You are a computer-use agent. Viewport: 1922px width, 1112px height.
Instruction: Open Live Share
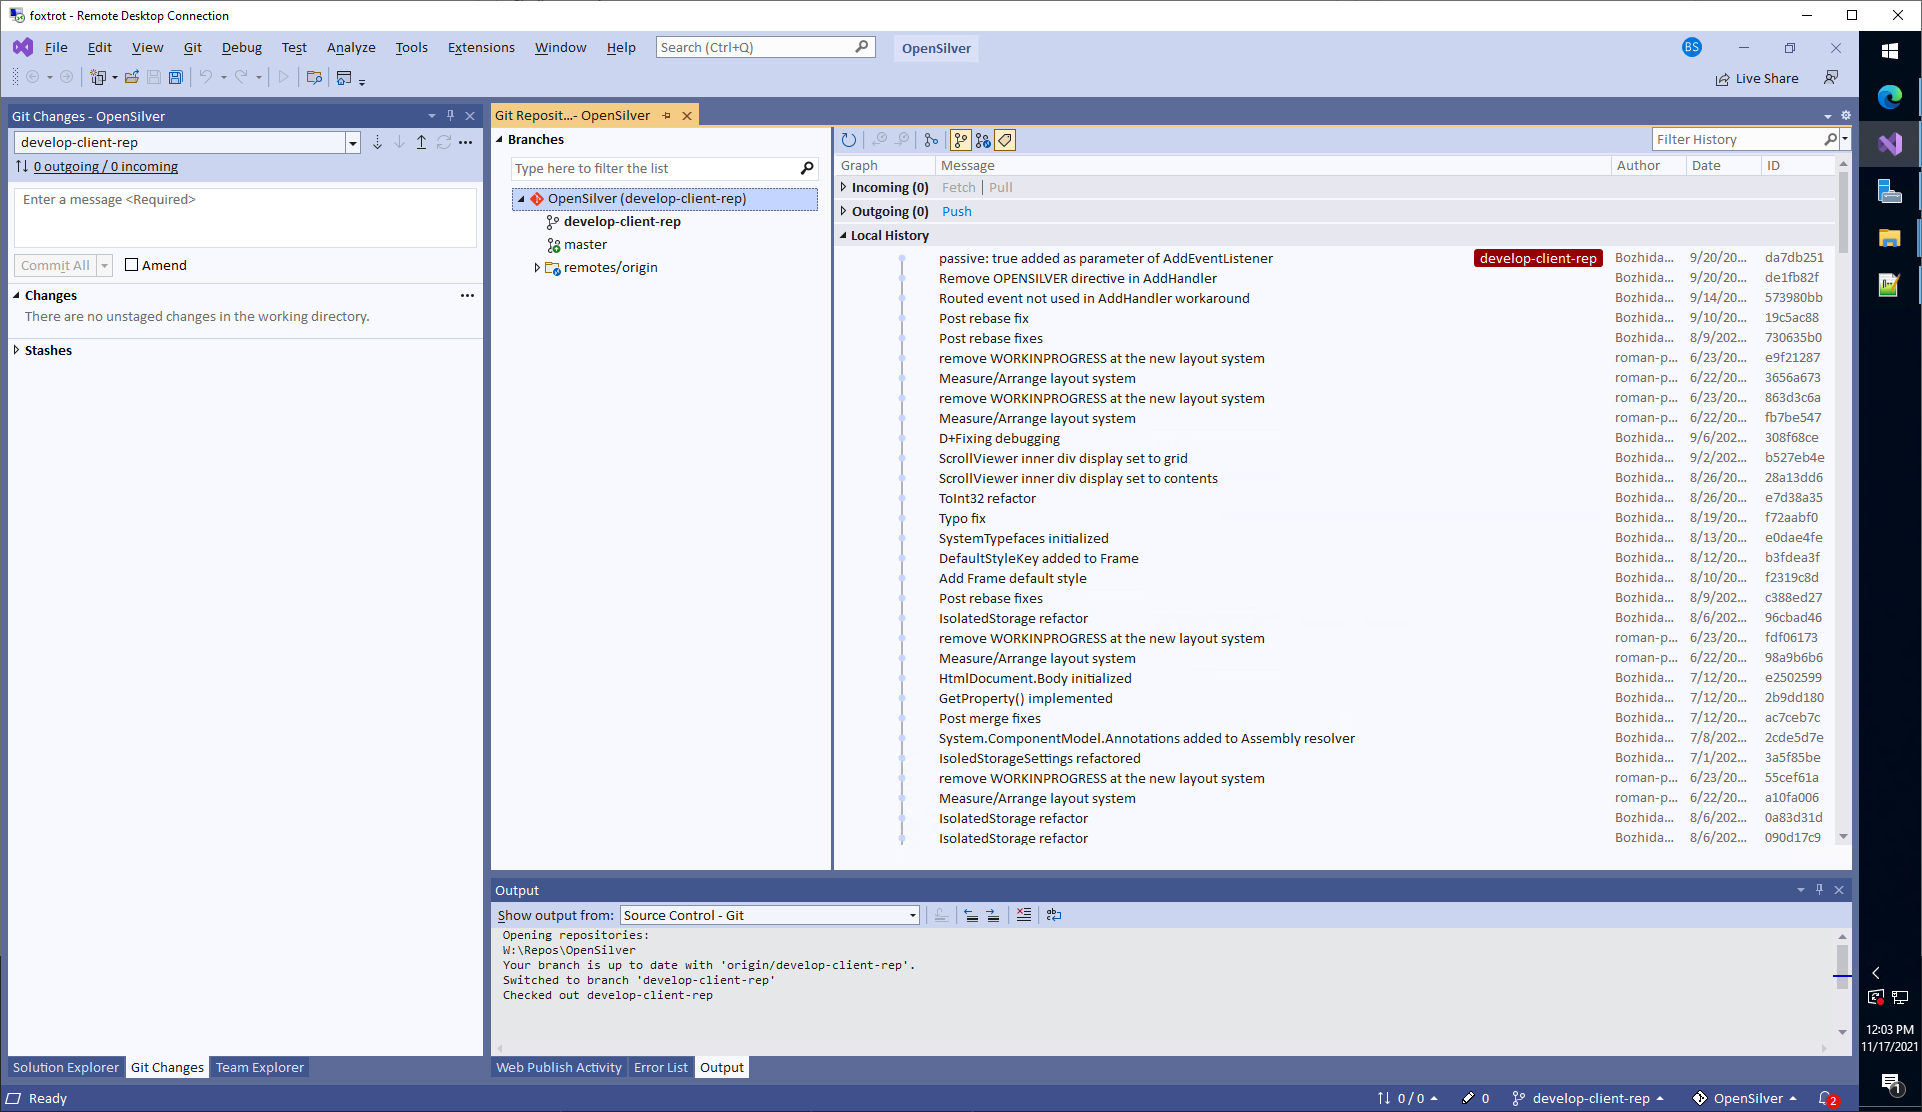coord(1757,79)
